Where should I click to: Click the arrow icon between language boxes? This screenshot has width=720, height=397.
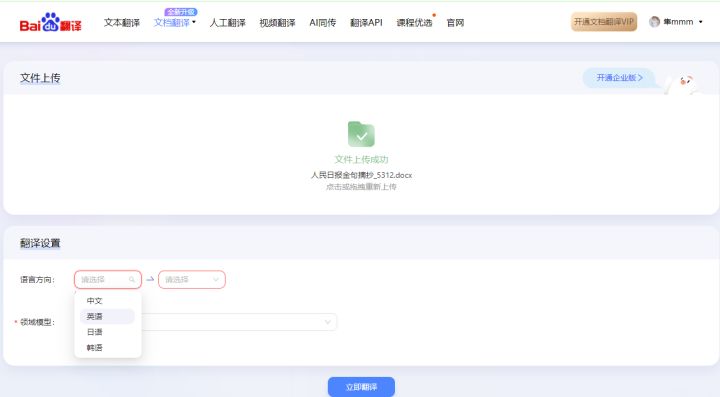pos(150,279)
